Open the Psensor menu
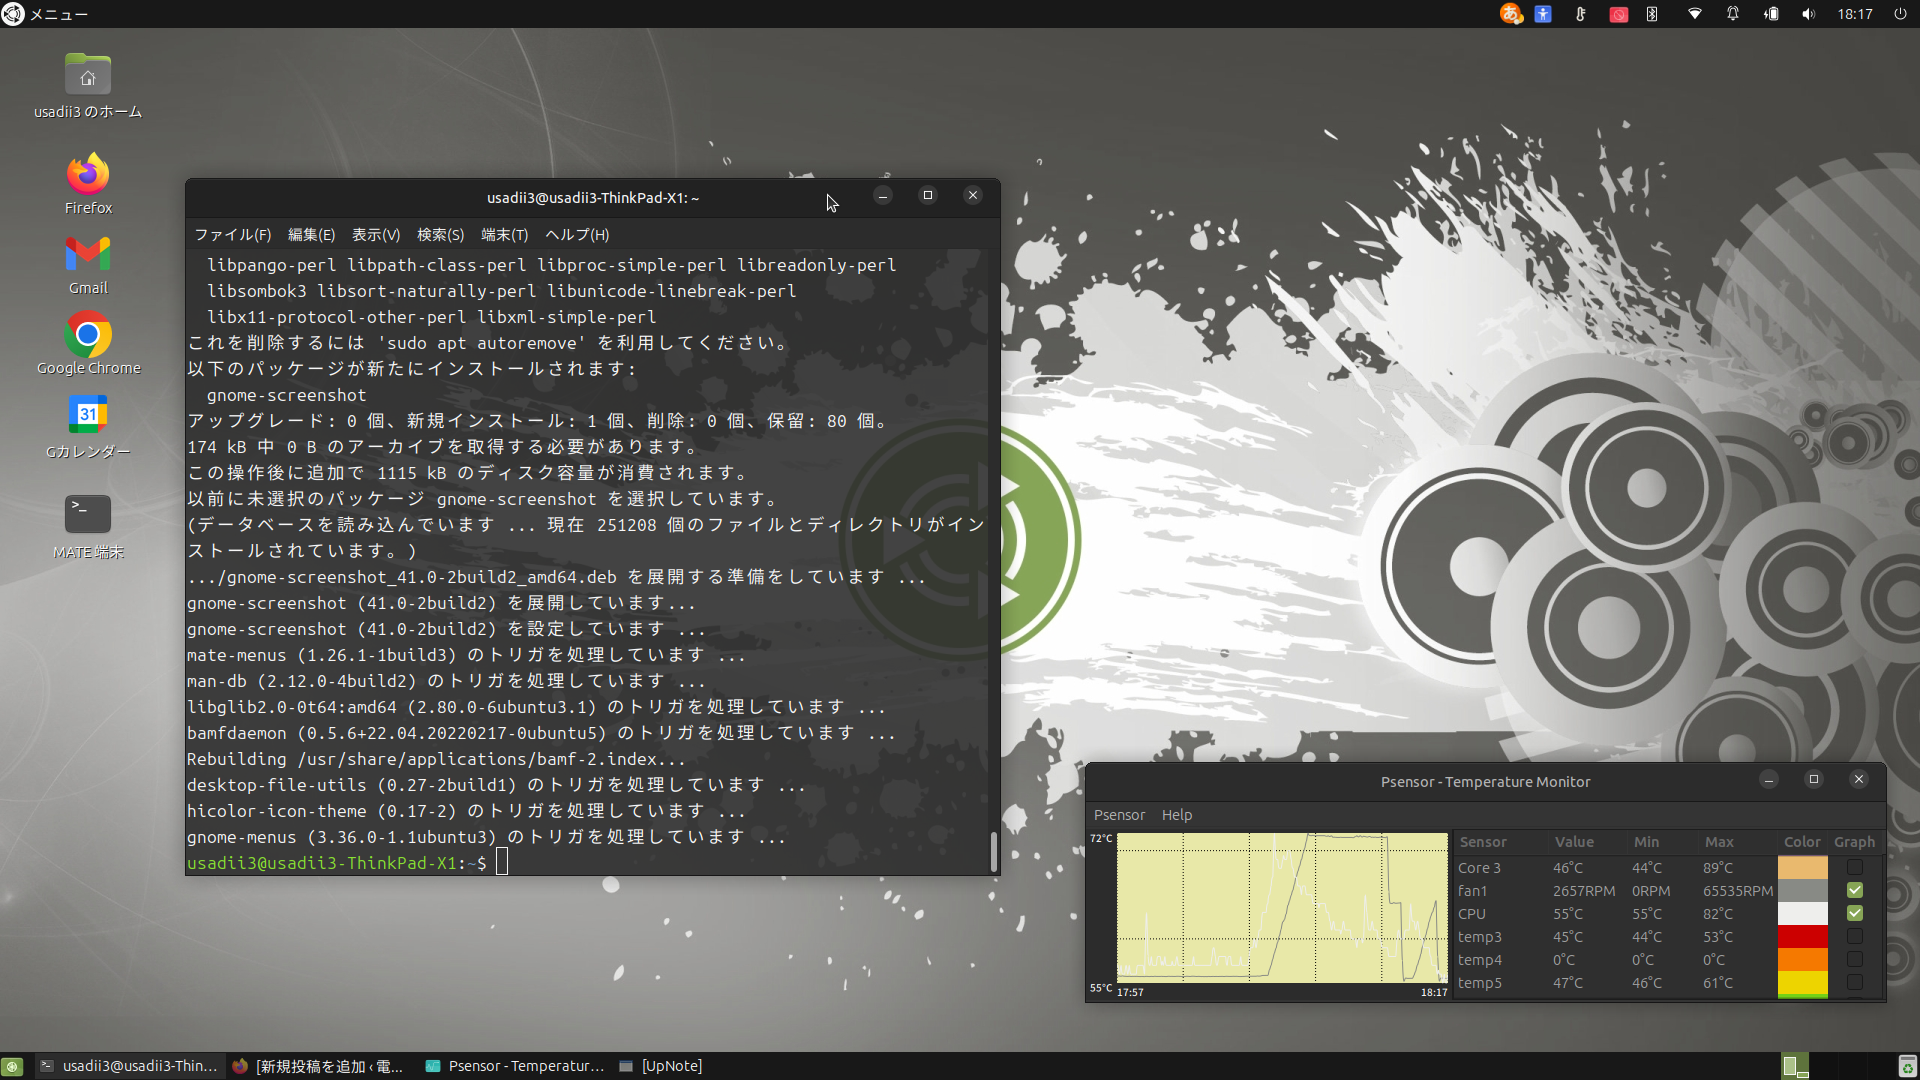 (x=1119, y=814)
